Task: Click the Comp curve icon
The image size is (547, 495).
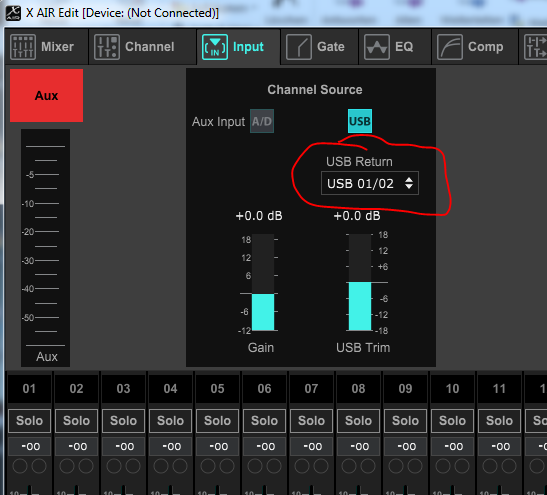Action: 450,47
